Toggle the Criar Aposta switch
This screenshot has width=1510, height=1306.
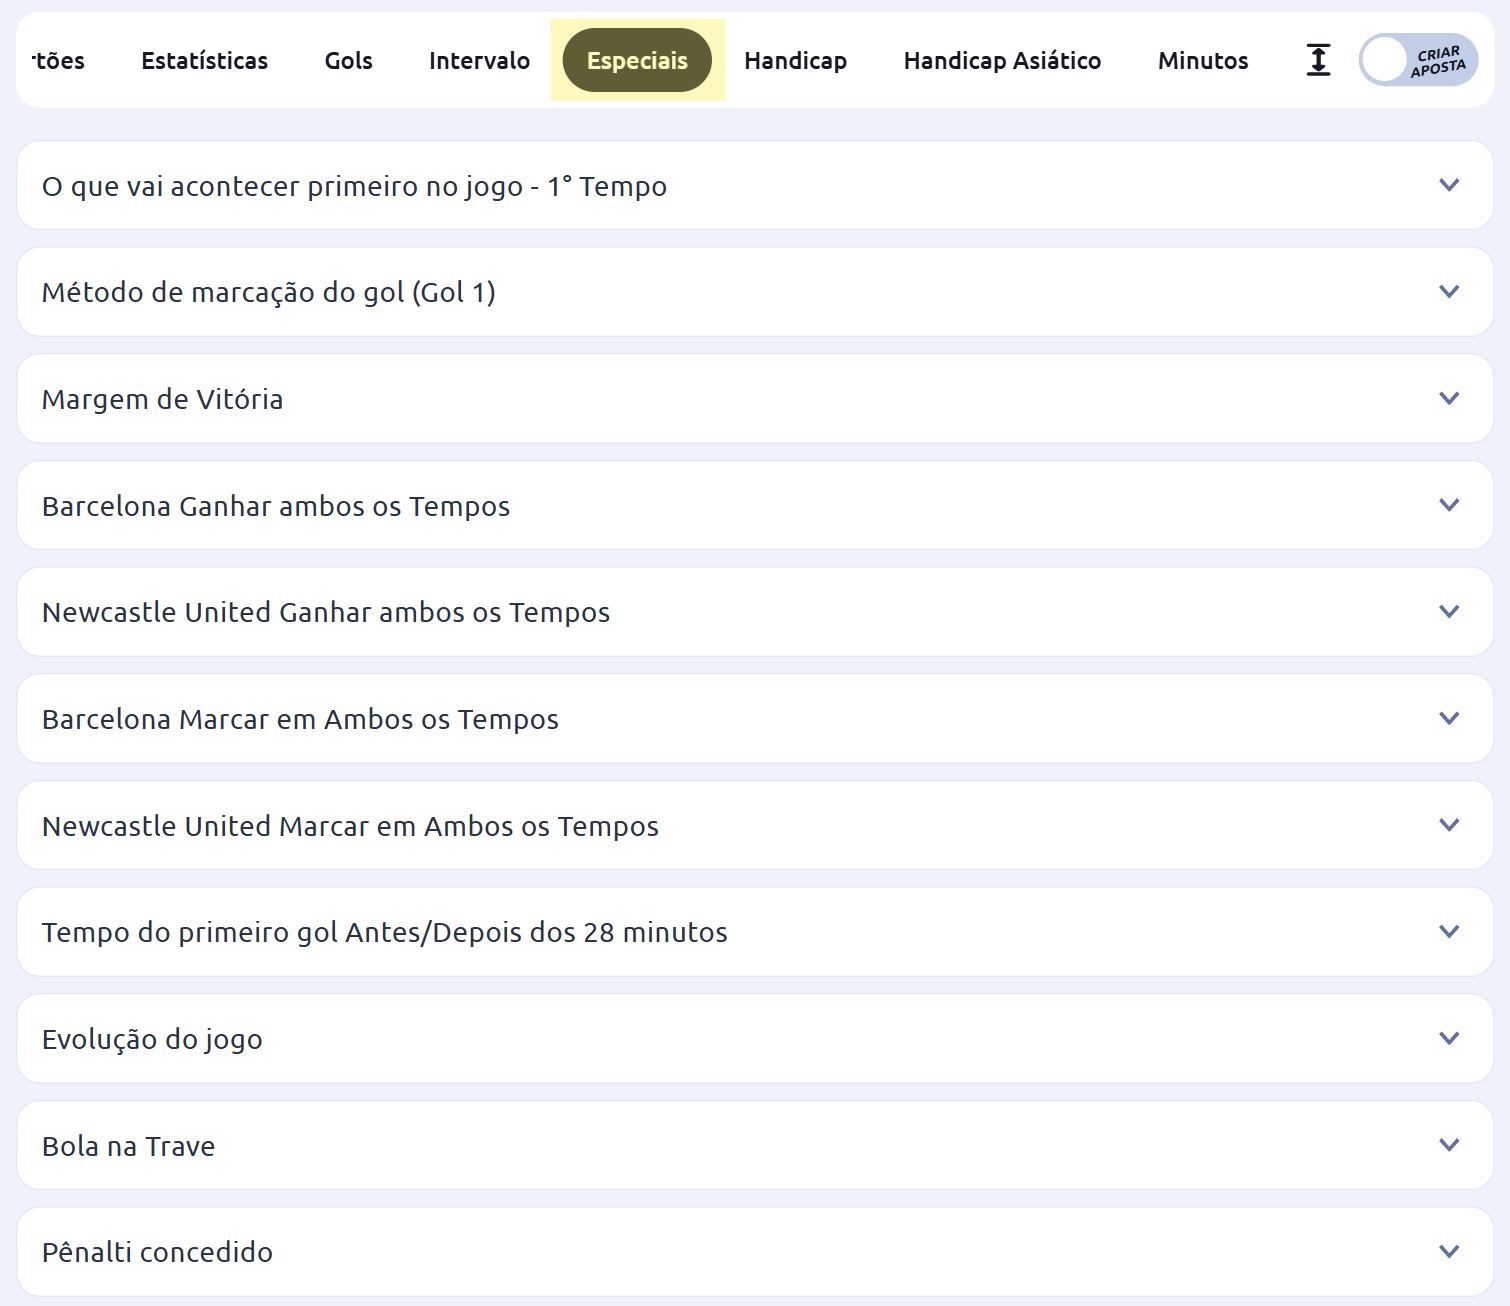(x=1418, y=60)
